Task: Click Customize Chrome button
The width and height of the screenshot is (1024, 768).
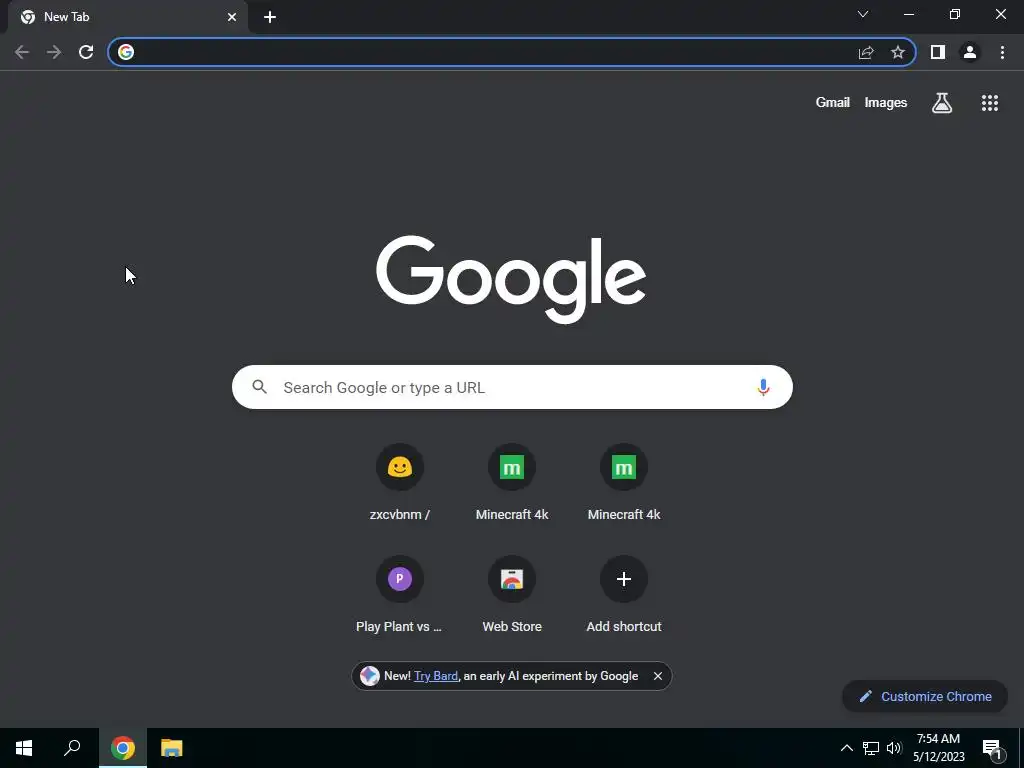Action: (925, 696)
